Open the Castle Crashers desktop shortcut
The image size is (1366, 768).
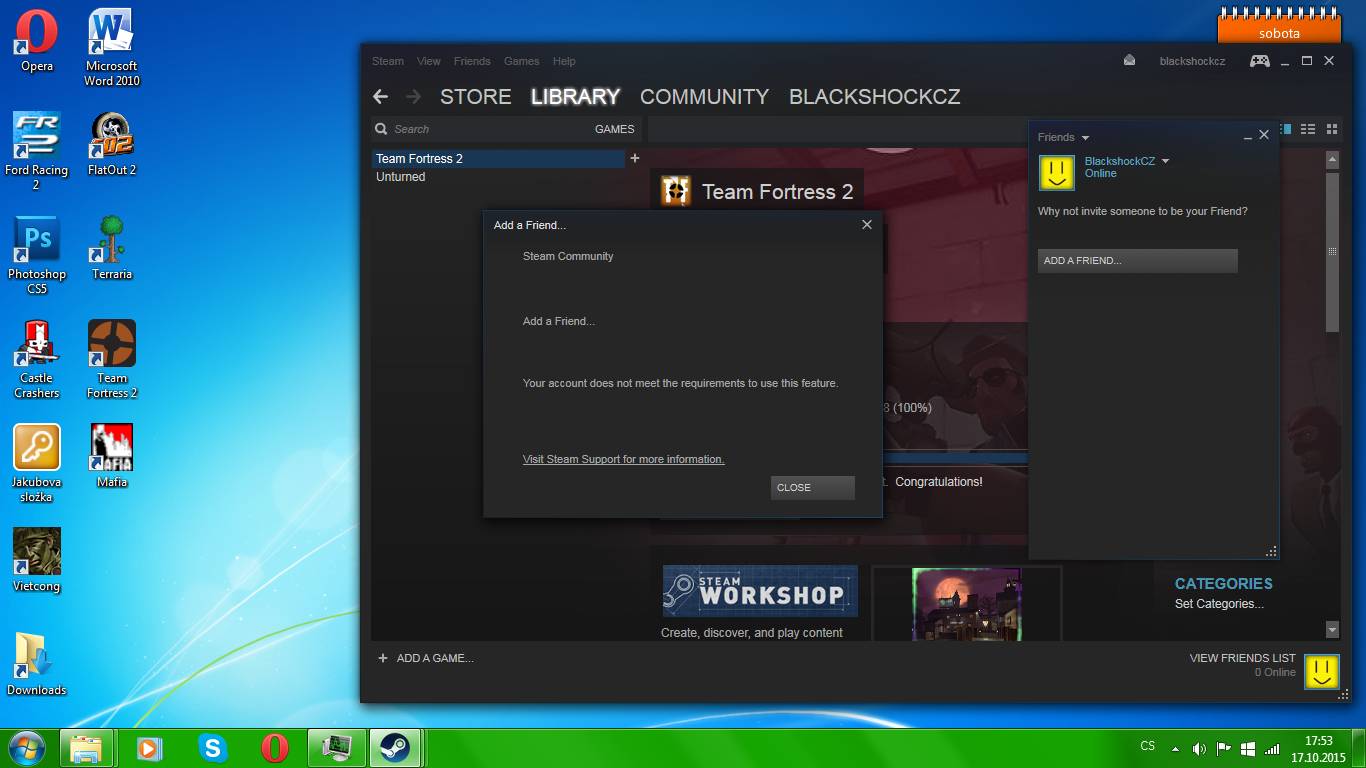coord(37,360)
